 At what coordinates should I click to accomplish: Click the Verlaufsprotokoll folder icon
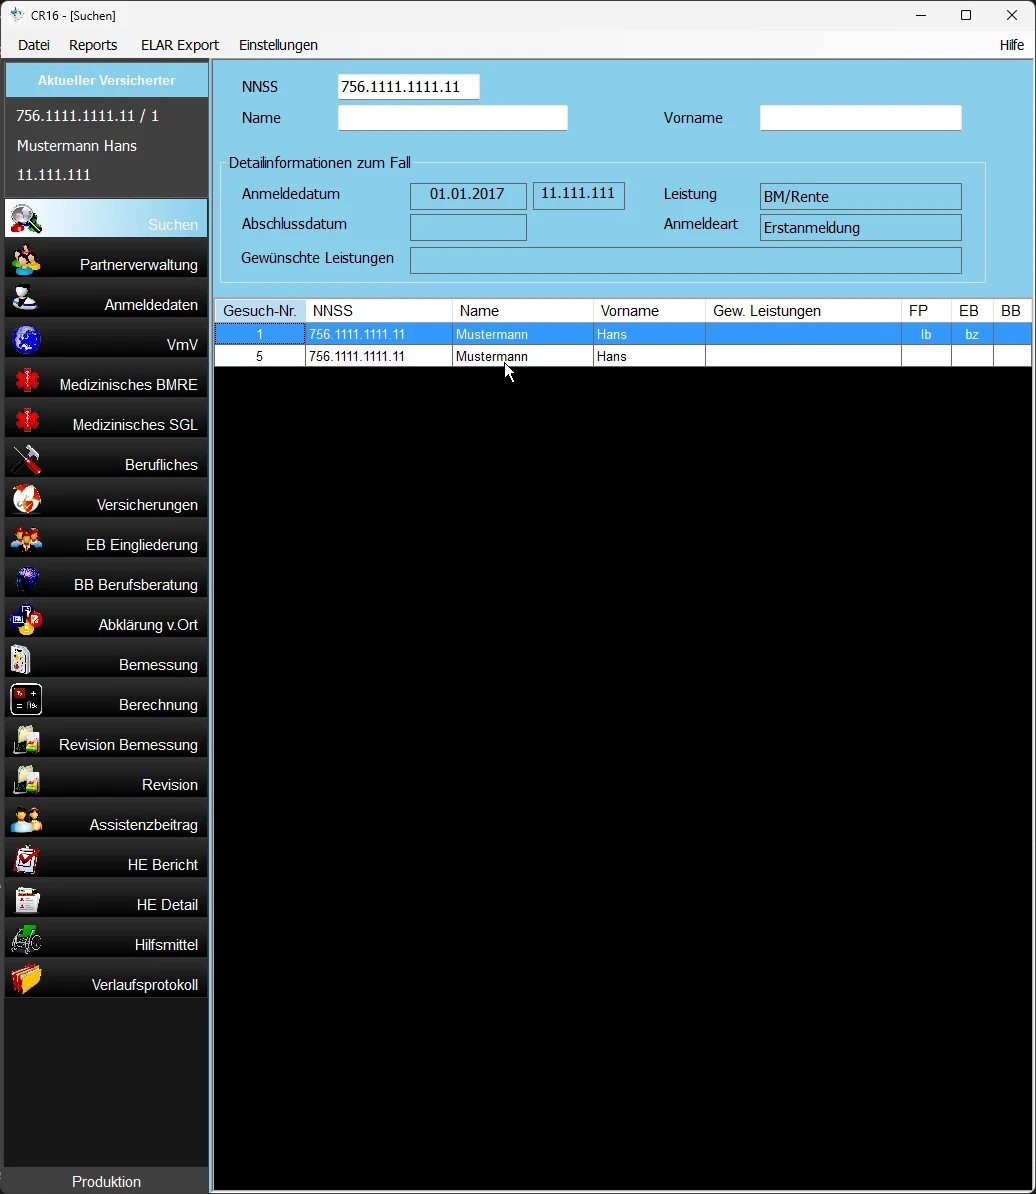[x=26, y=979]
